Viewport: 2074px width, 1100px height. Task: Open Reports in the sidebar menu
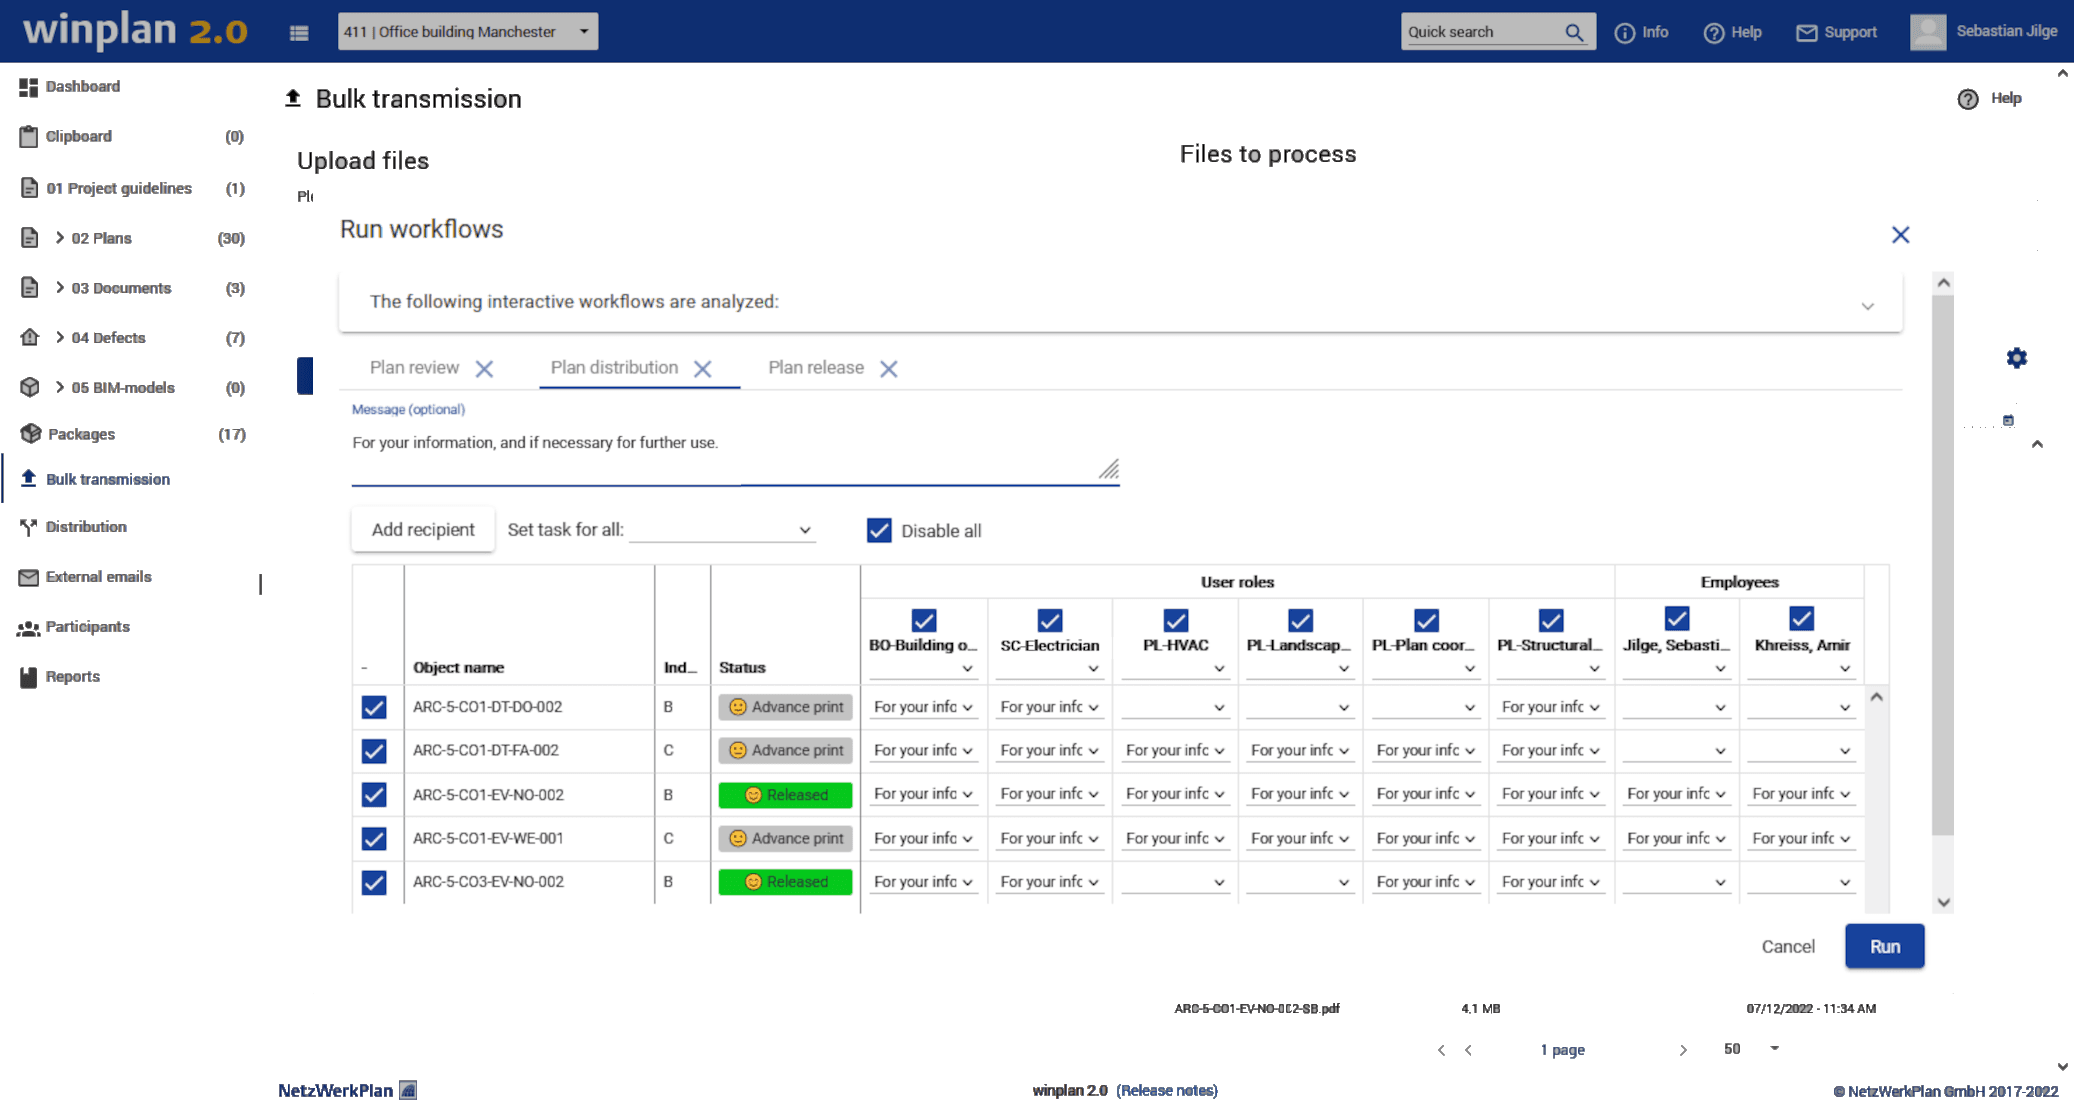[x=73, y=677]
